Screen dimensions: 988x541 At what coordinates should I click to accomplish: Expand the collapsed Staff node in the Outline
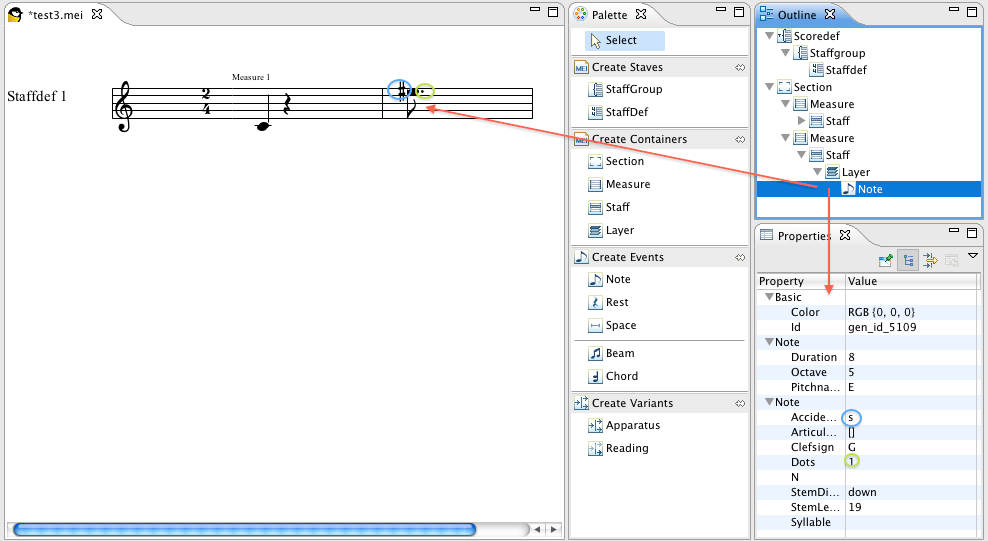(x=801, y=121)
